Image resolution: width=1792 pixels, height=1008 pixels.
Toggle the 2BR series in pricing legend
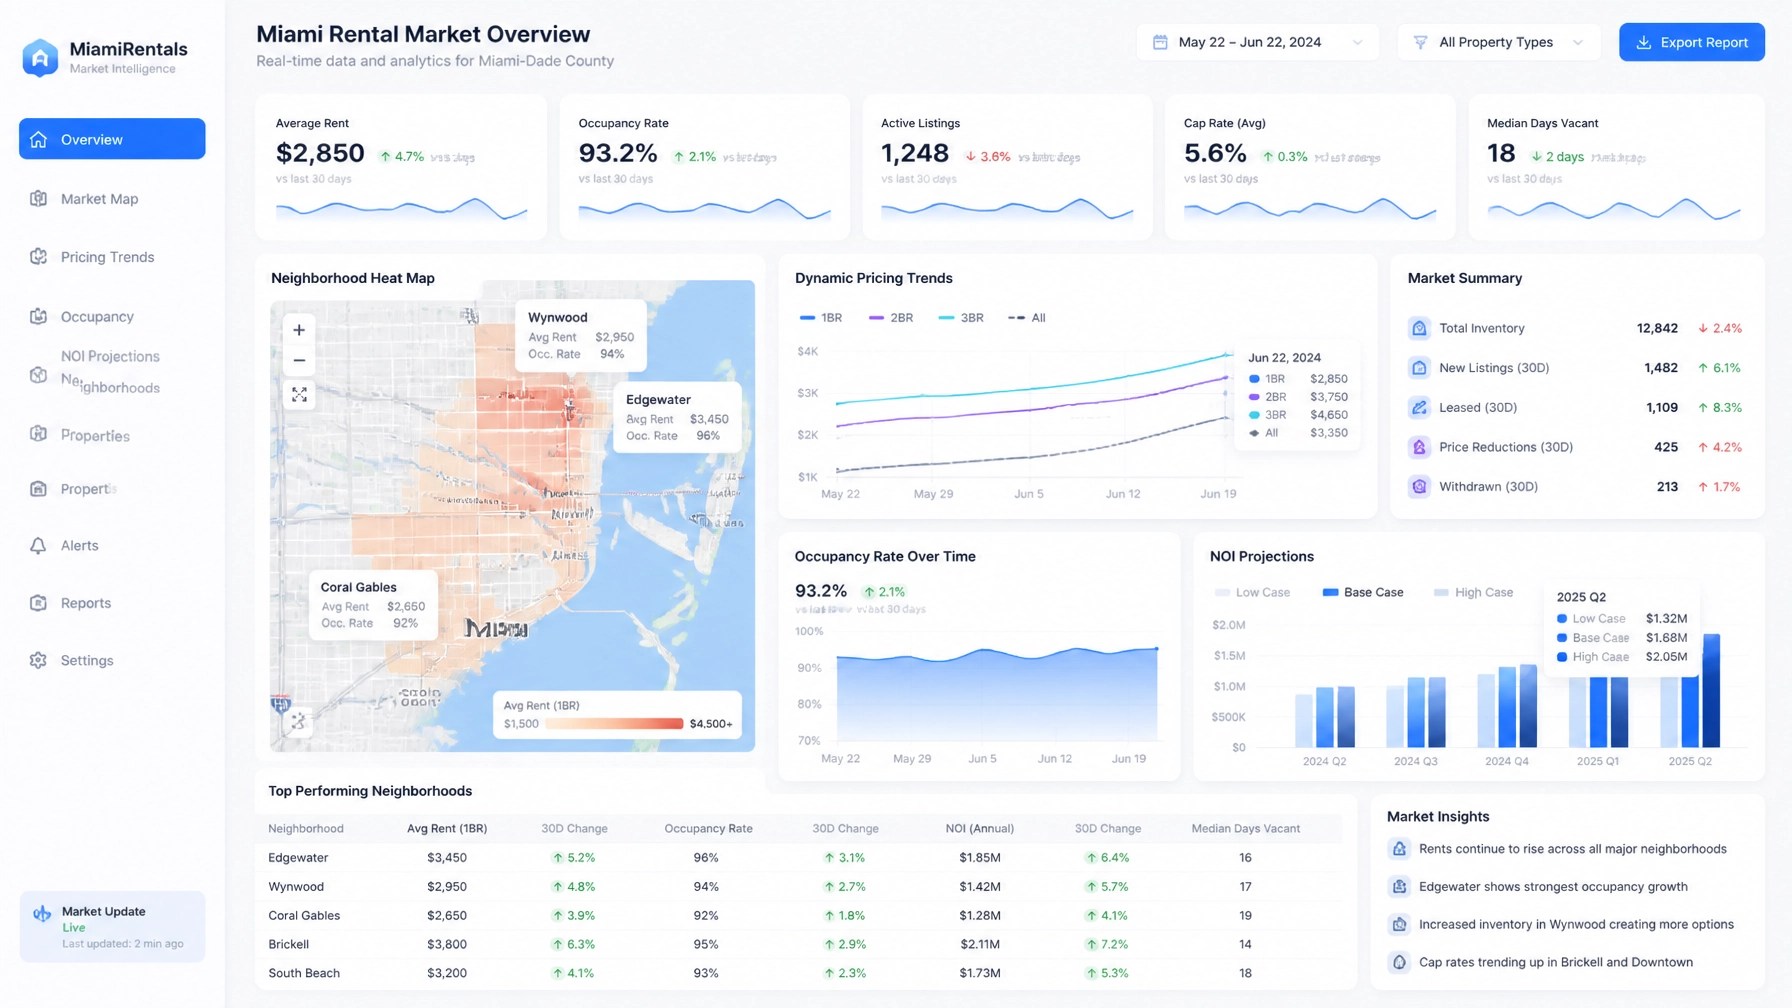pos(891,318)
